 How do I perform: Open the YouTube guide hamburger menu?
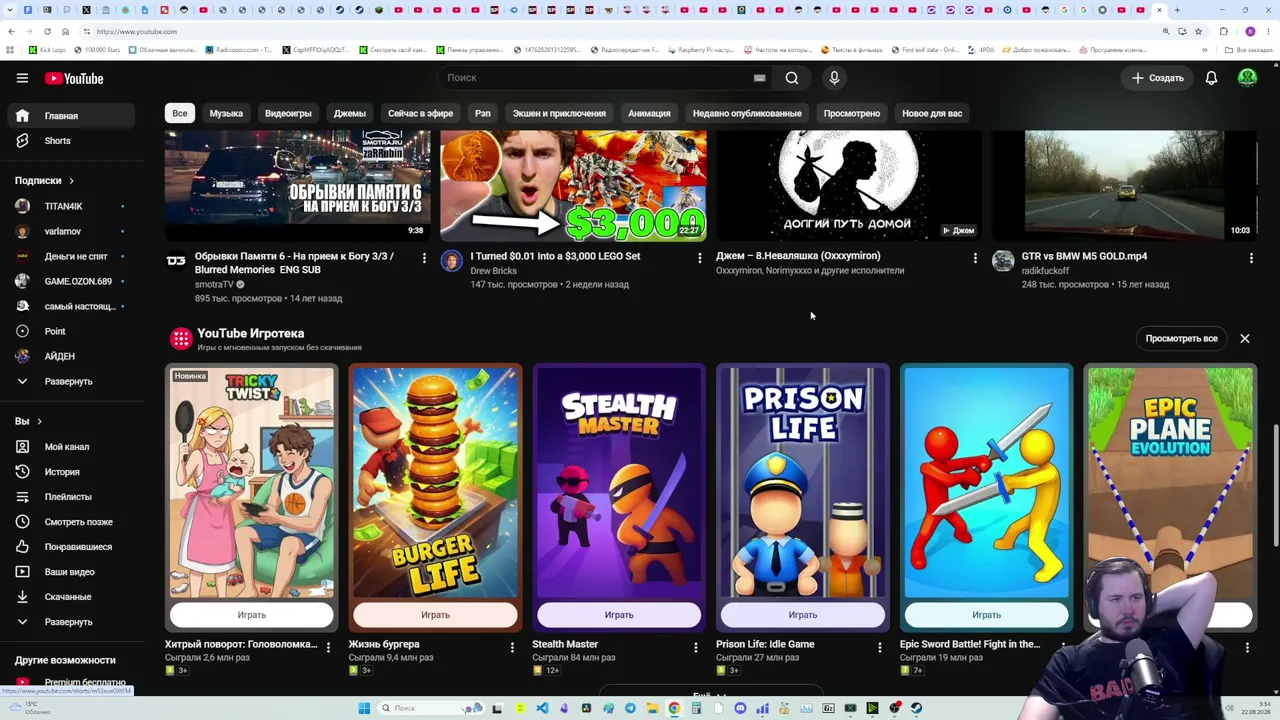(x=22, y=78)
